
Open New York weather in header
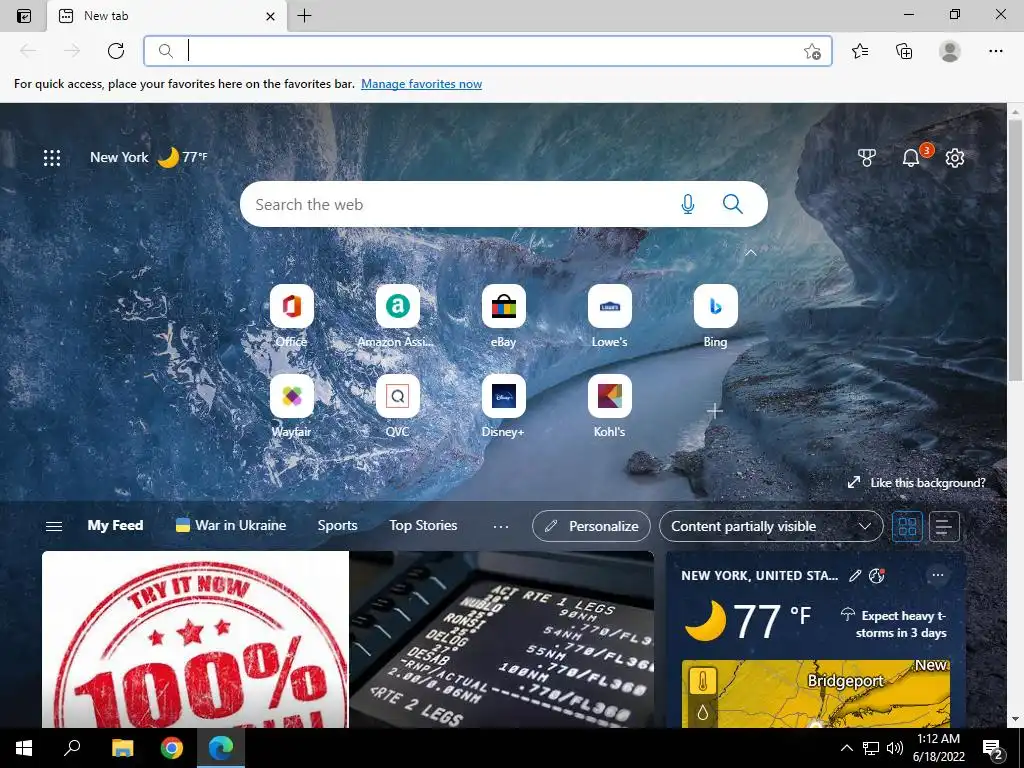click(x=148, y=157)
